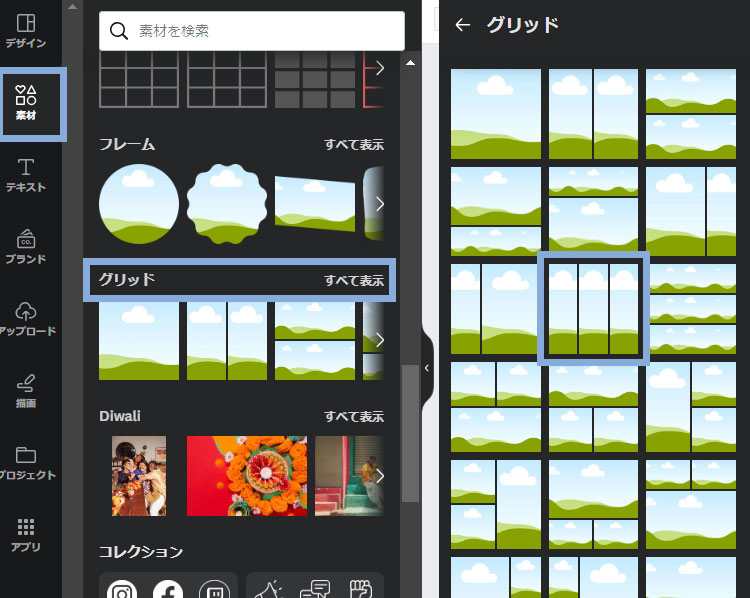
Task: Click the Instagram collection icon
Action: pos(122,589)
